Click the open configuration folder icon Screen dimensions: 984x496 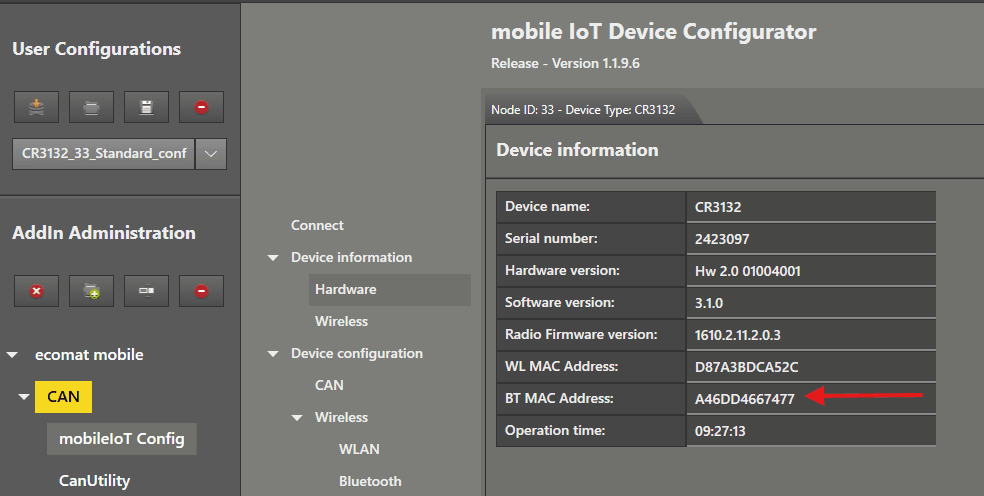(x=92, y=107)
